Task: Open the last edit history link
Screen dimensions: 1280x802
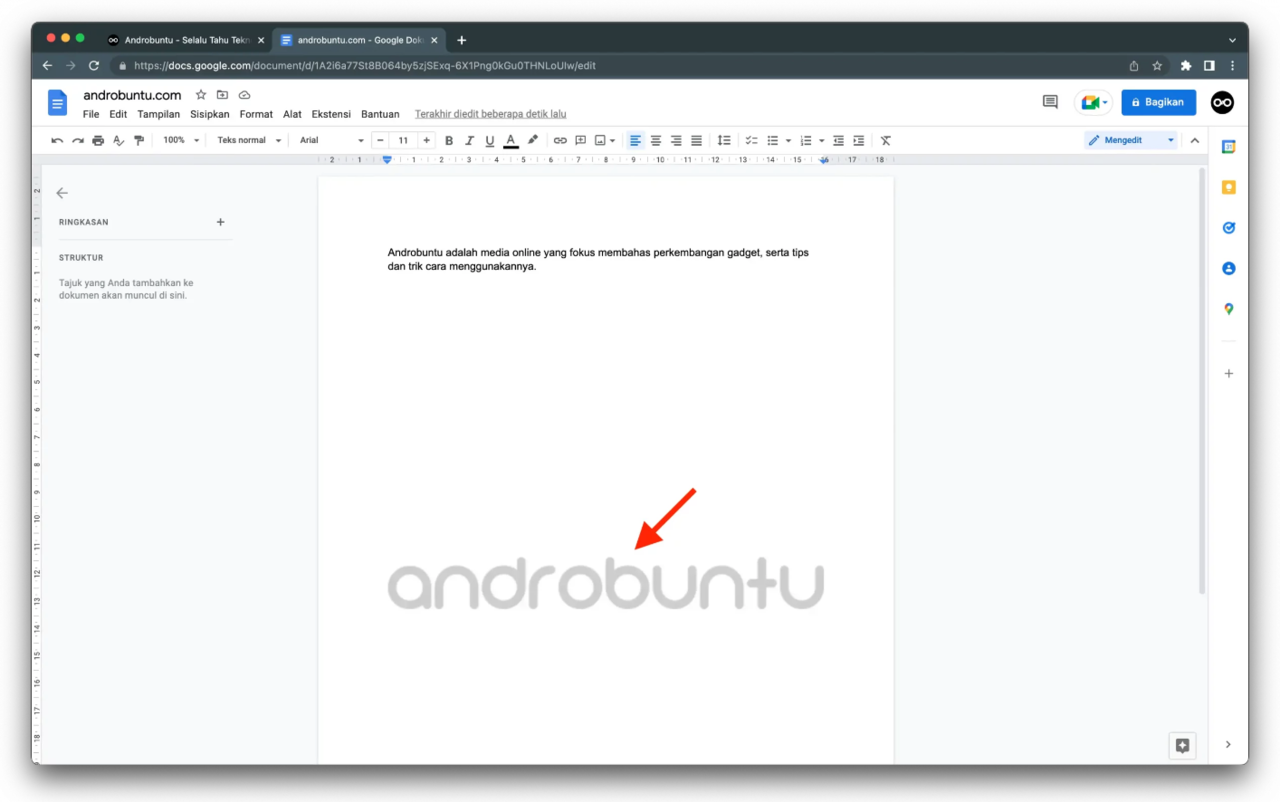Action: coord(490,114)
